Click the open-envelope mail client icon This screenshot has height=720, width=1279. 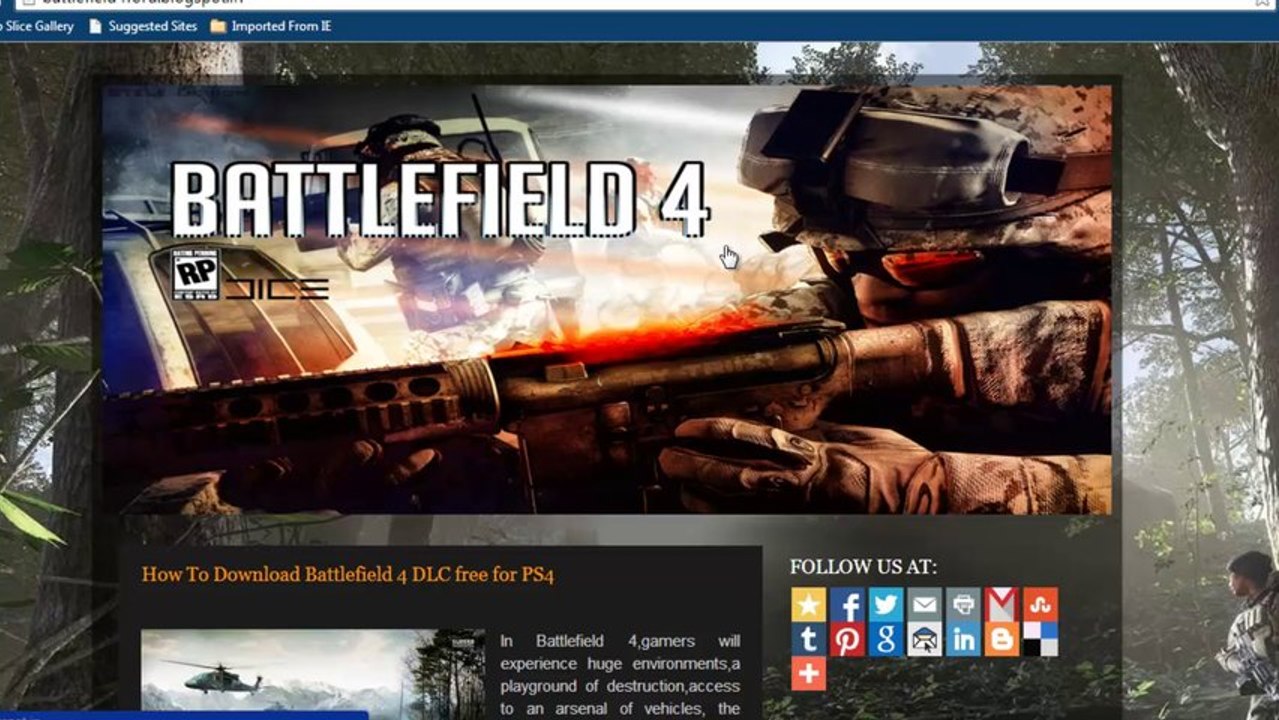click(924, 639)
